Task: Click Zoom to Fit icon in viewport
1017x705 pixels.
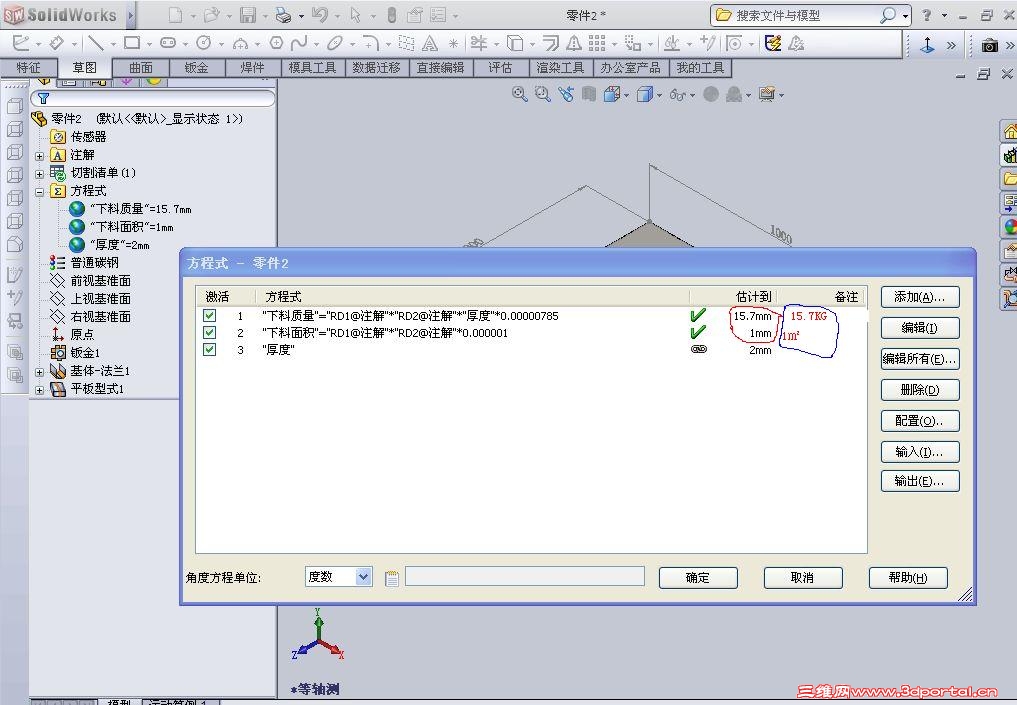Action: (x=520, y=95)
